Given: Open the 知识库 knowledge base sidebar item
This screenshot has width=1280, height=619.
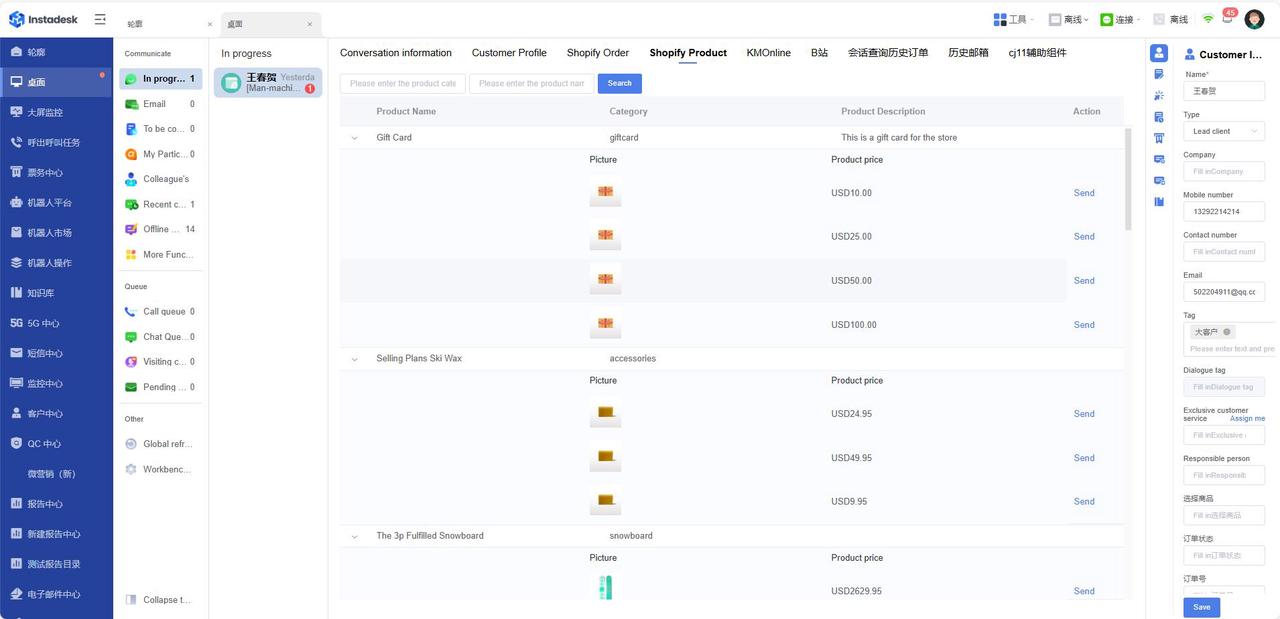Looking at the screenshot, I should click(40, 293).
